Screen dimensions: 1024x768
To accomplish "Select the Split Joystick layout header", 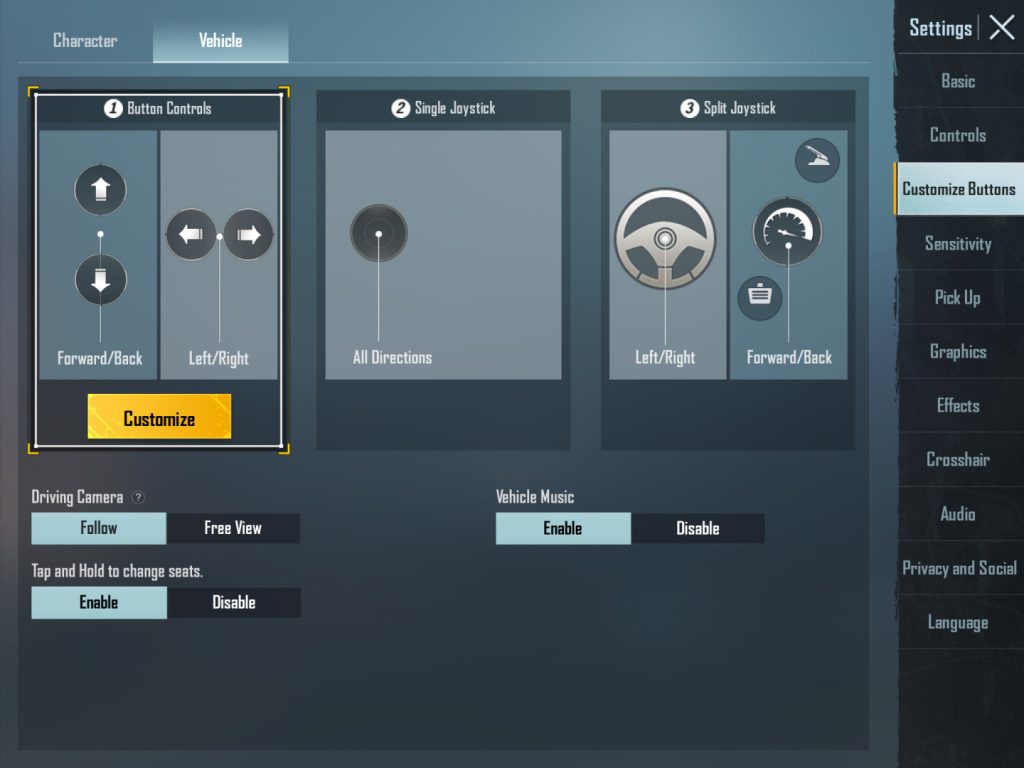I will [728, 108].
